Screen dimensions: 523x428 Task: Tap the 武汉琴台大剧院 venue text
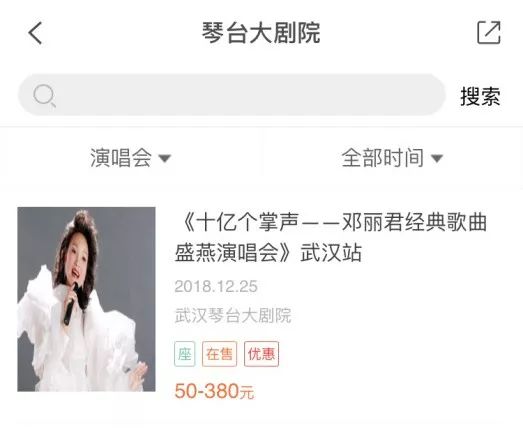(x=233, y=315)
